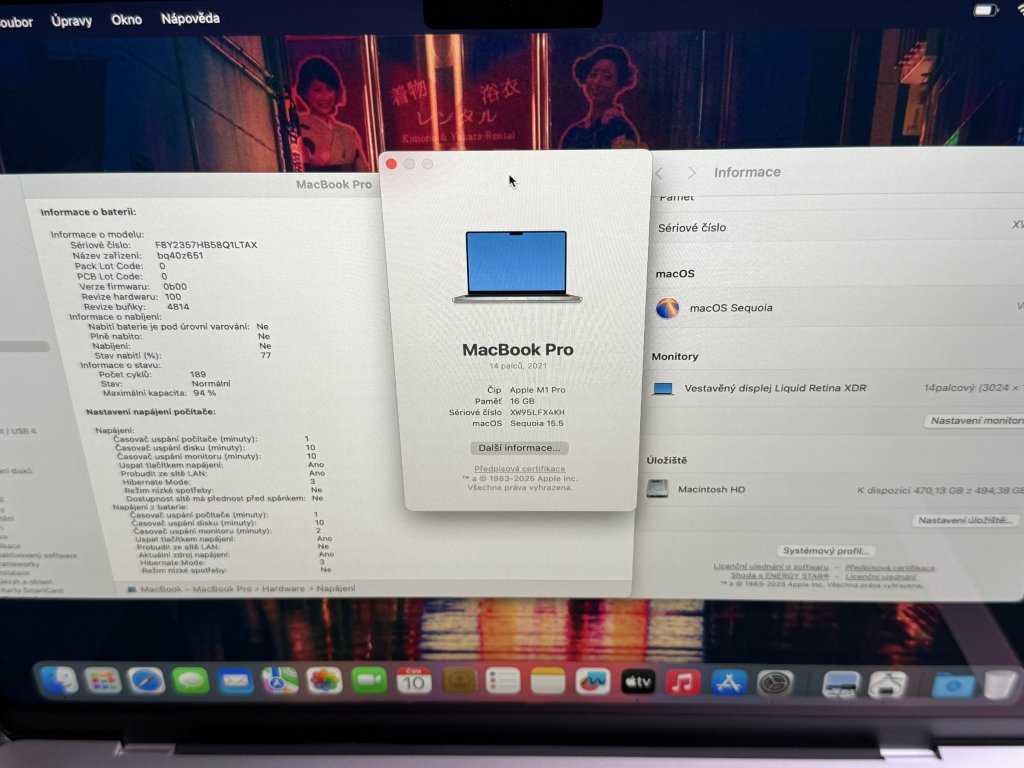Launch Safari from the dock
This screenshot has height=768, width=1024.
click(x=146, y=682)
